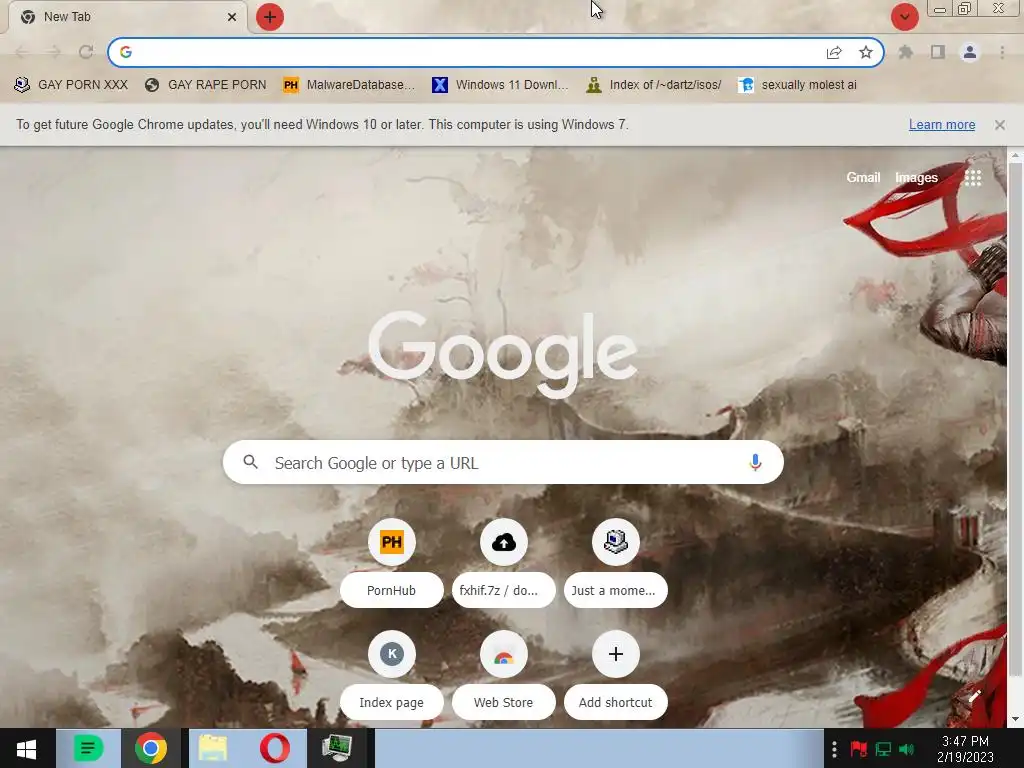
Task: Open the red tab search chevron
Action: coord(904,17)
